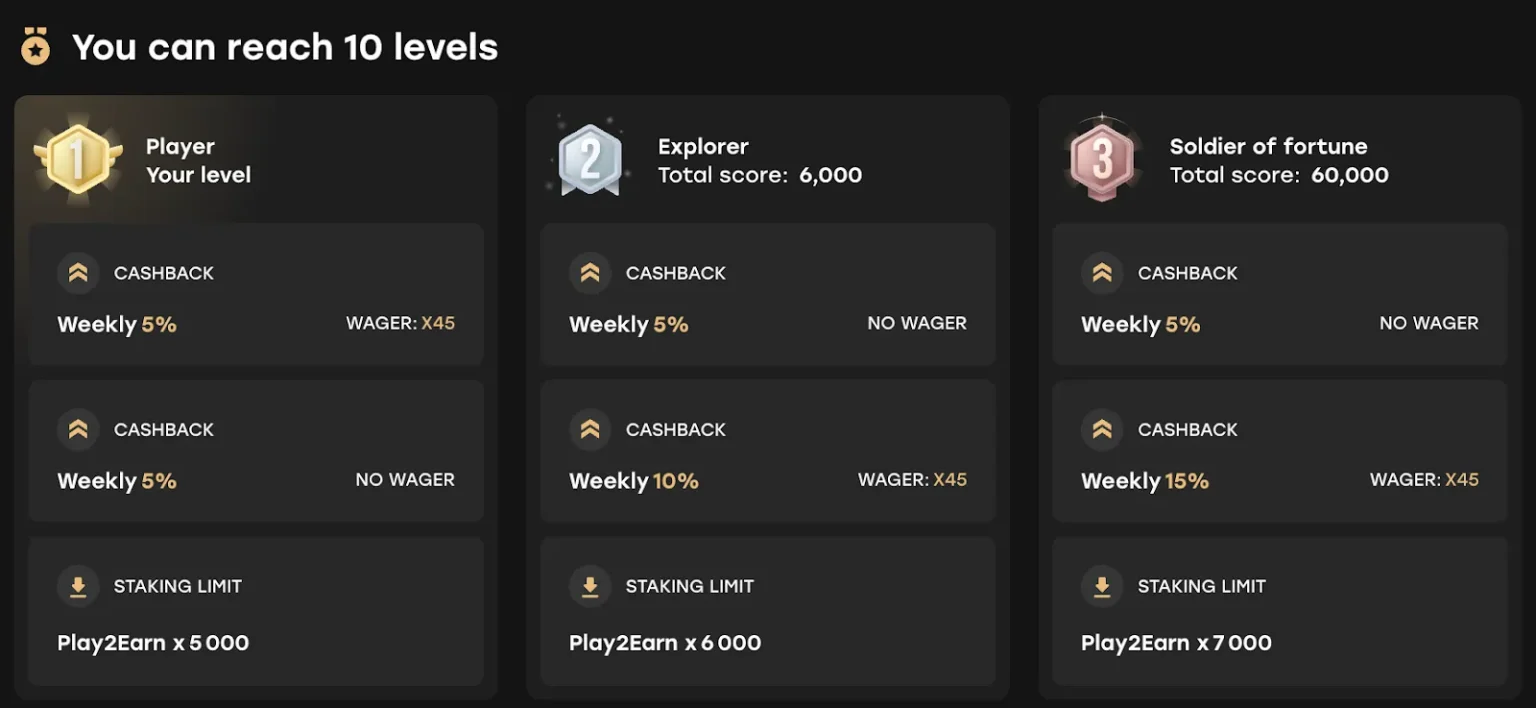This screenshot has height=708, width=1536.
Task: Click Explorer's 'Total score: 6,000' text
Action: 760,175
